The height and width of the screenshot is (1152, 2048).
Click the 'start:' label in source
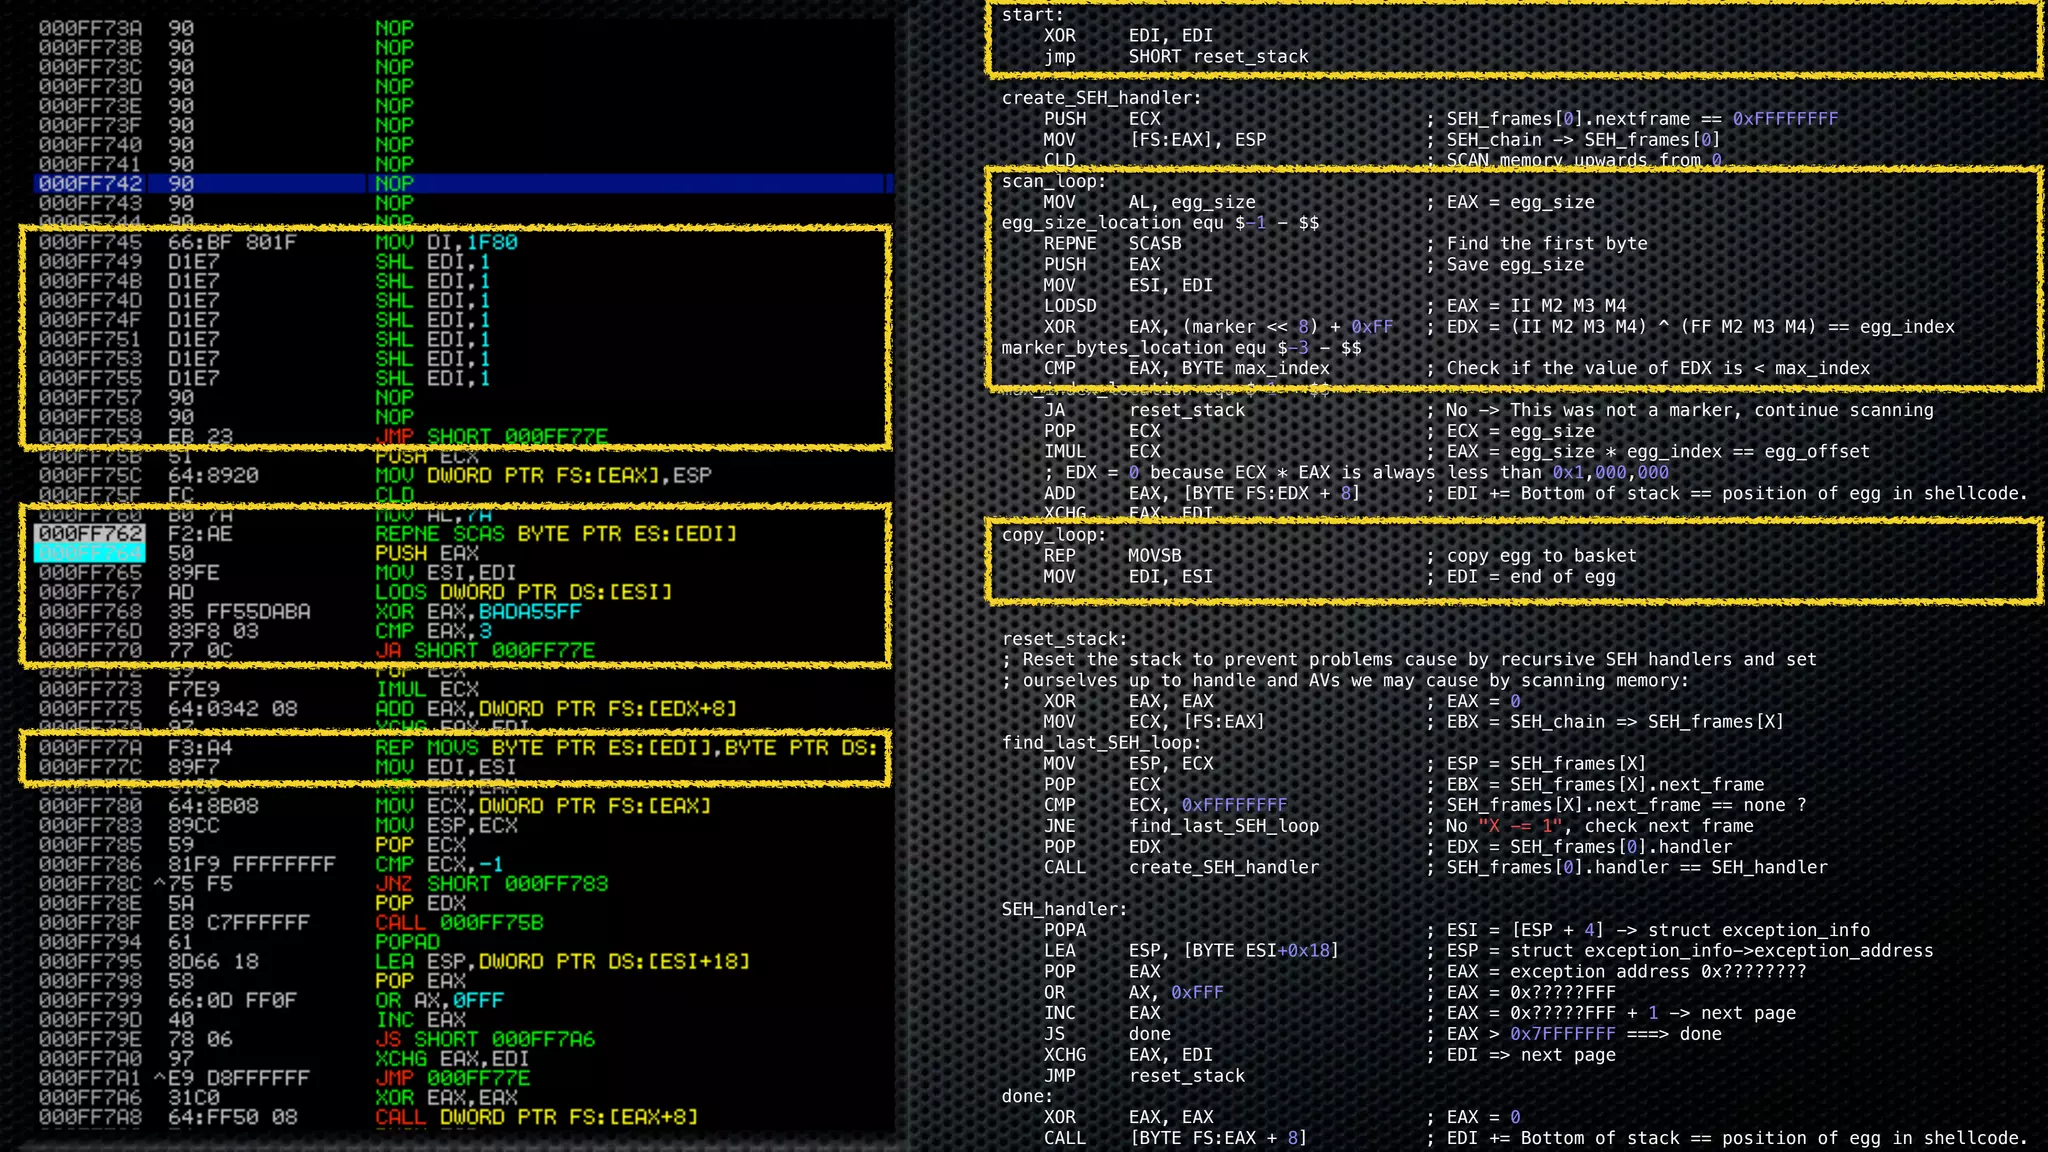tap(1033, 15)
